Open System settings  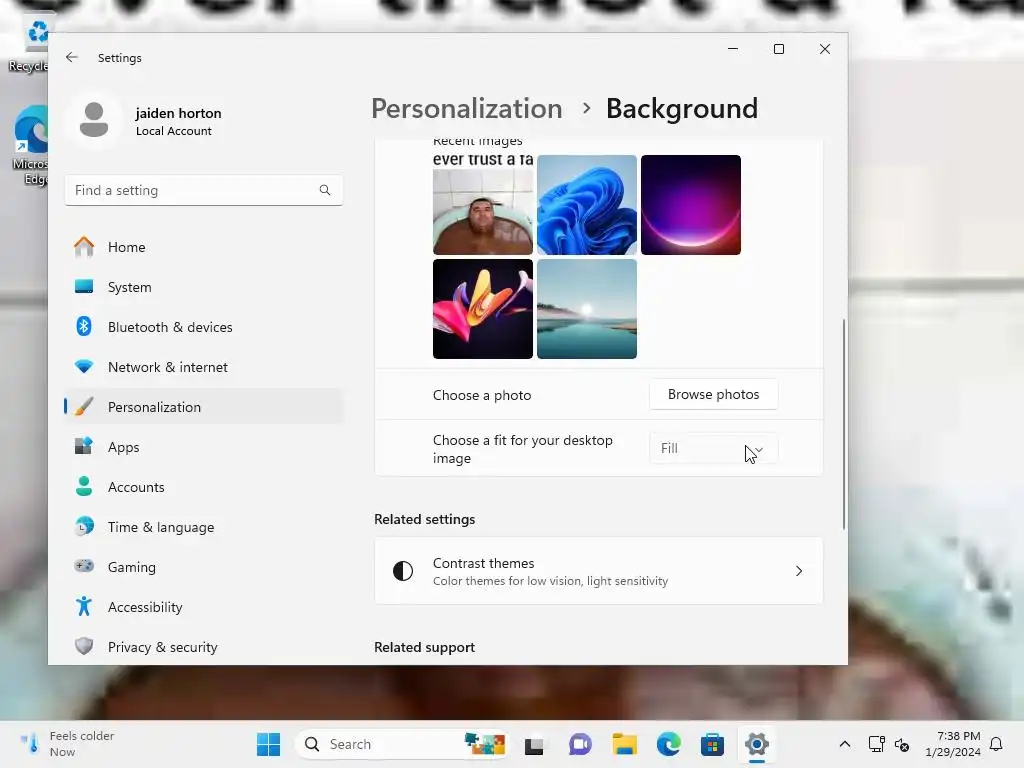(204, 287)
